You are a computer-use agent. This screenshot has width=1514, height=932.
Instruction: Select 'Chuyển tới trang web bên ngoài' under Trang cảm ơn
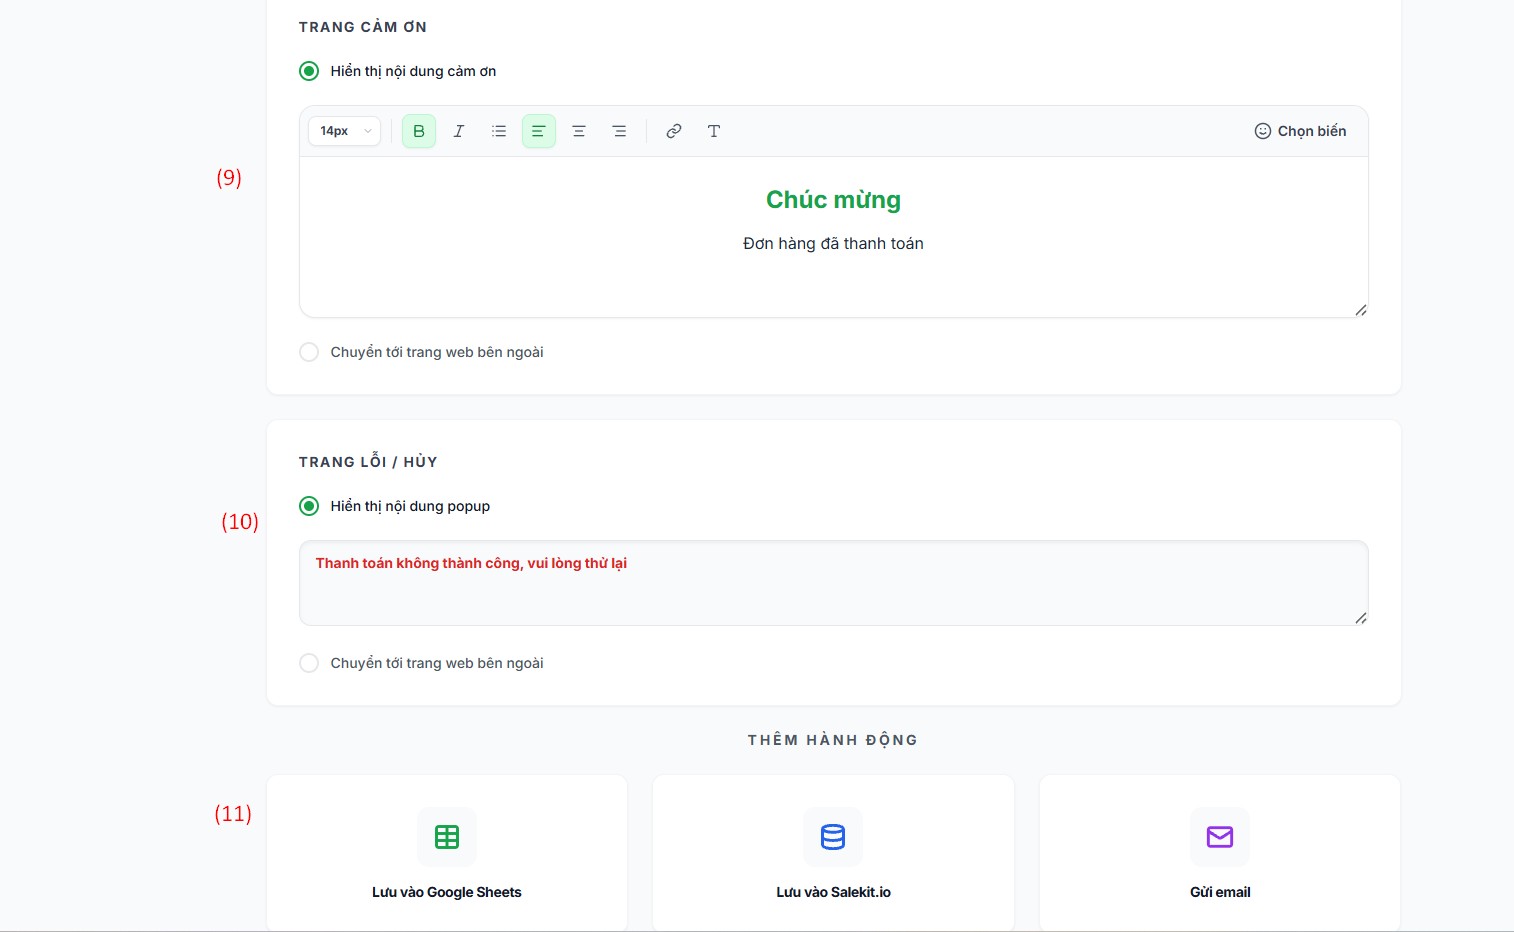[x=310, y=352]
